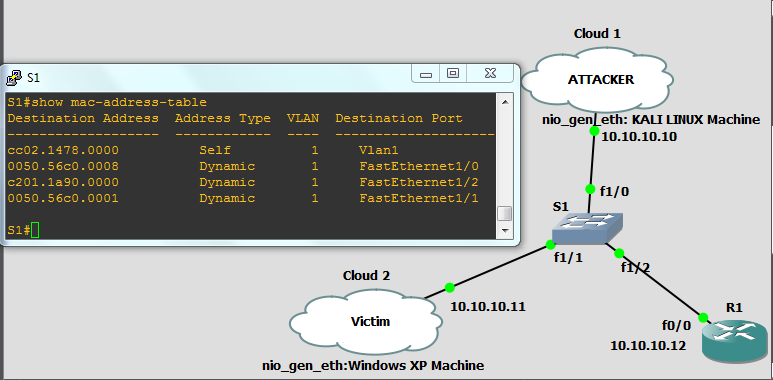This screenshot has width=773, height=380.
Task: Click the green link dot at f1/0
Action: [590, 189]
